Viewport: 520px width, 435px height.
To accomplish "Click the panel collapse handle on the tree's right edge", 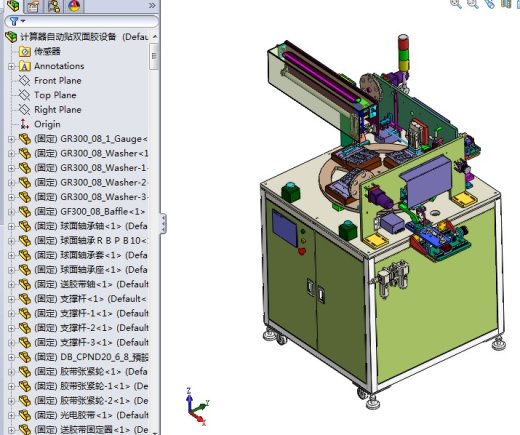I will 163,224.
